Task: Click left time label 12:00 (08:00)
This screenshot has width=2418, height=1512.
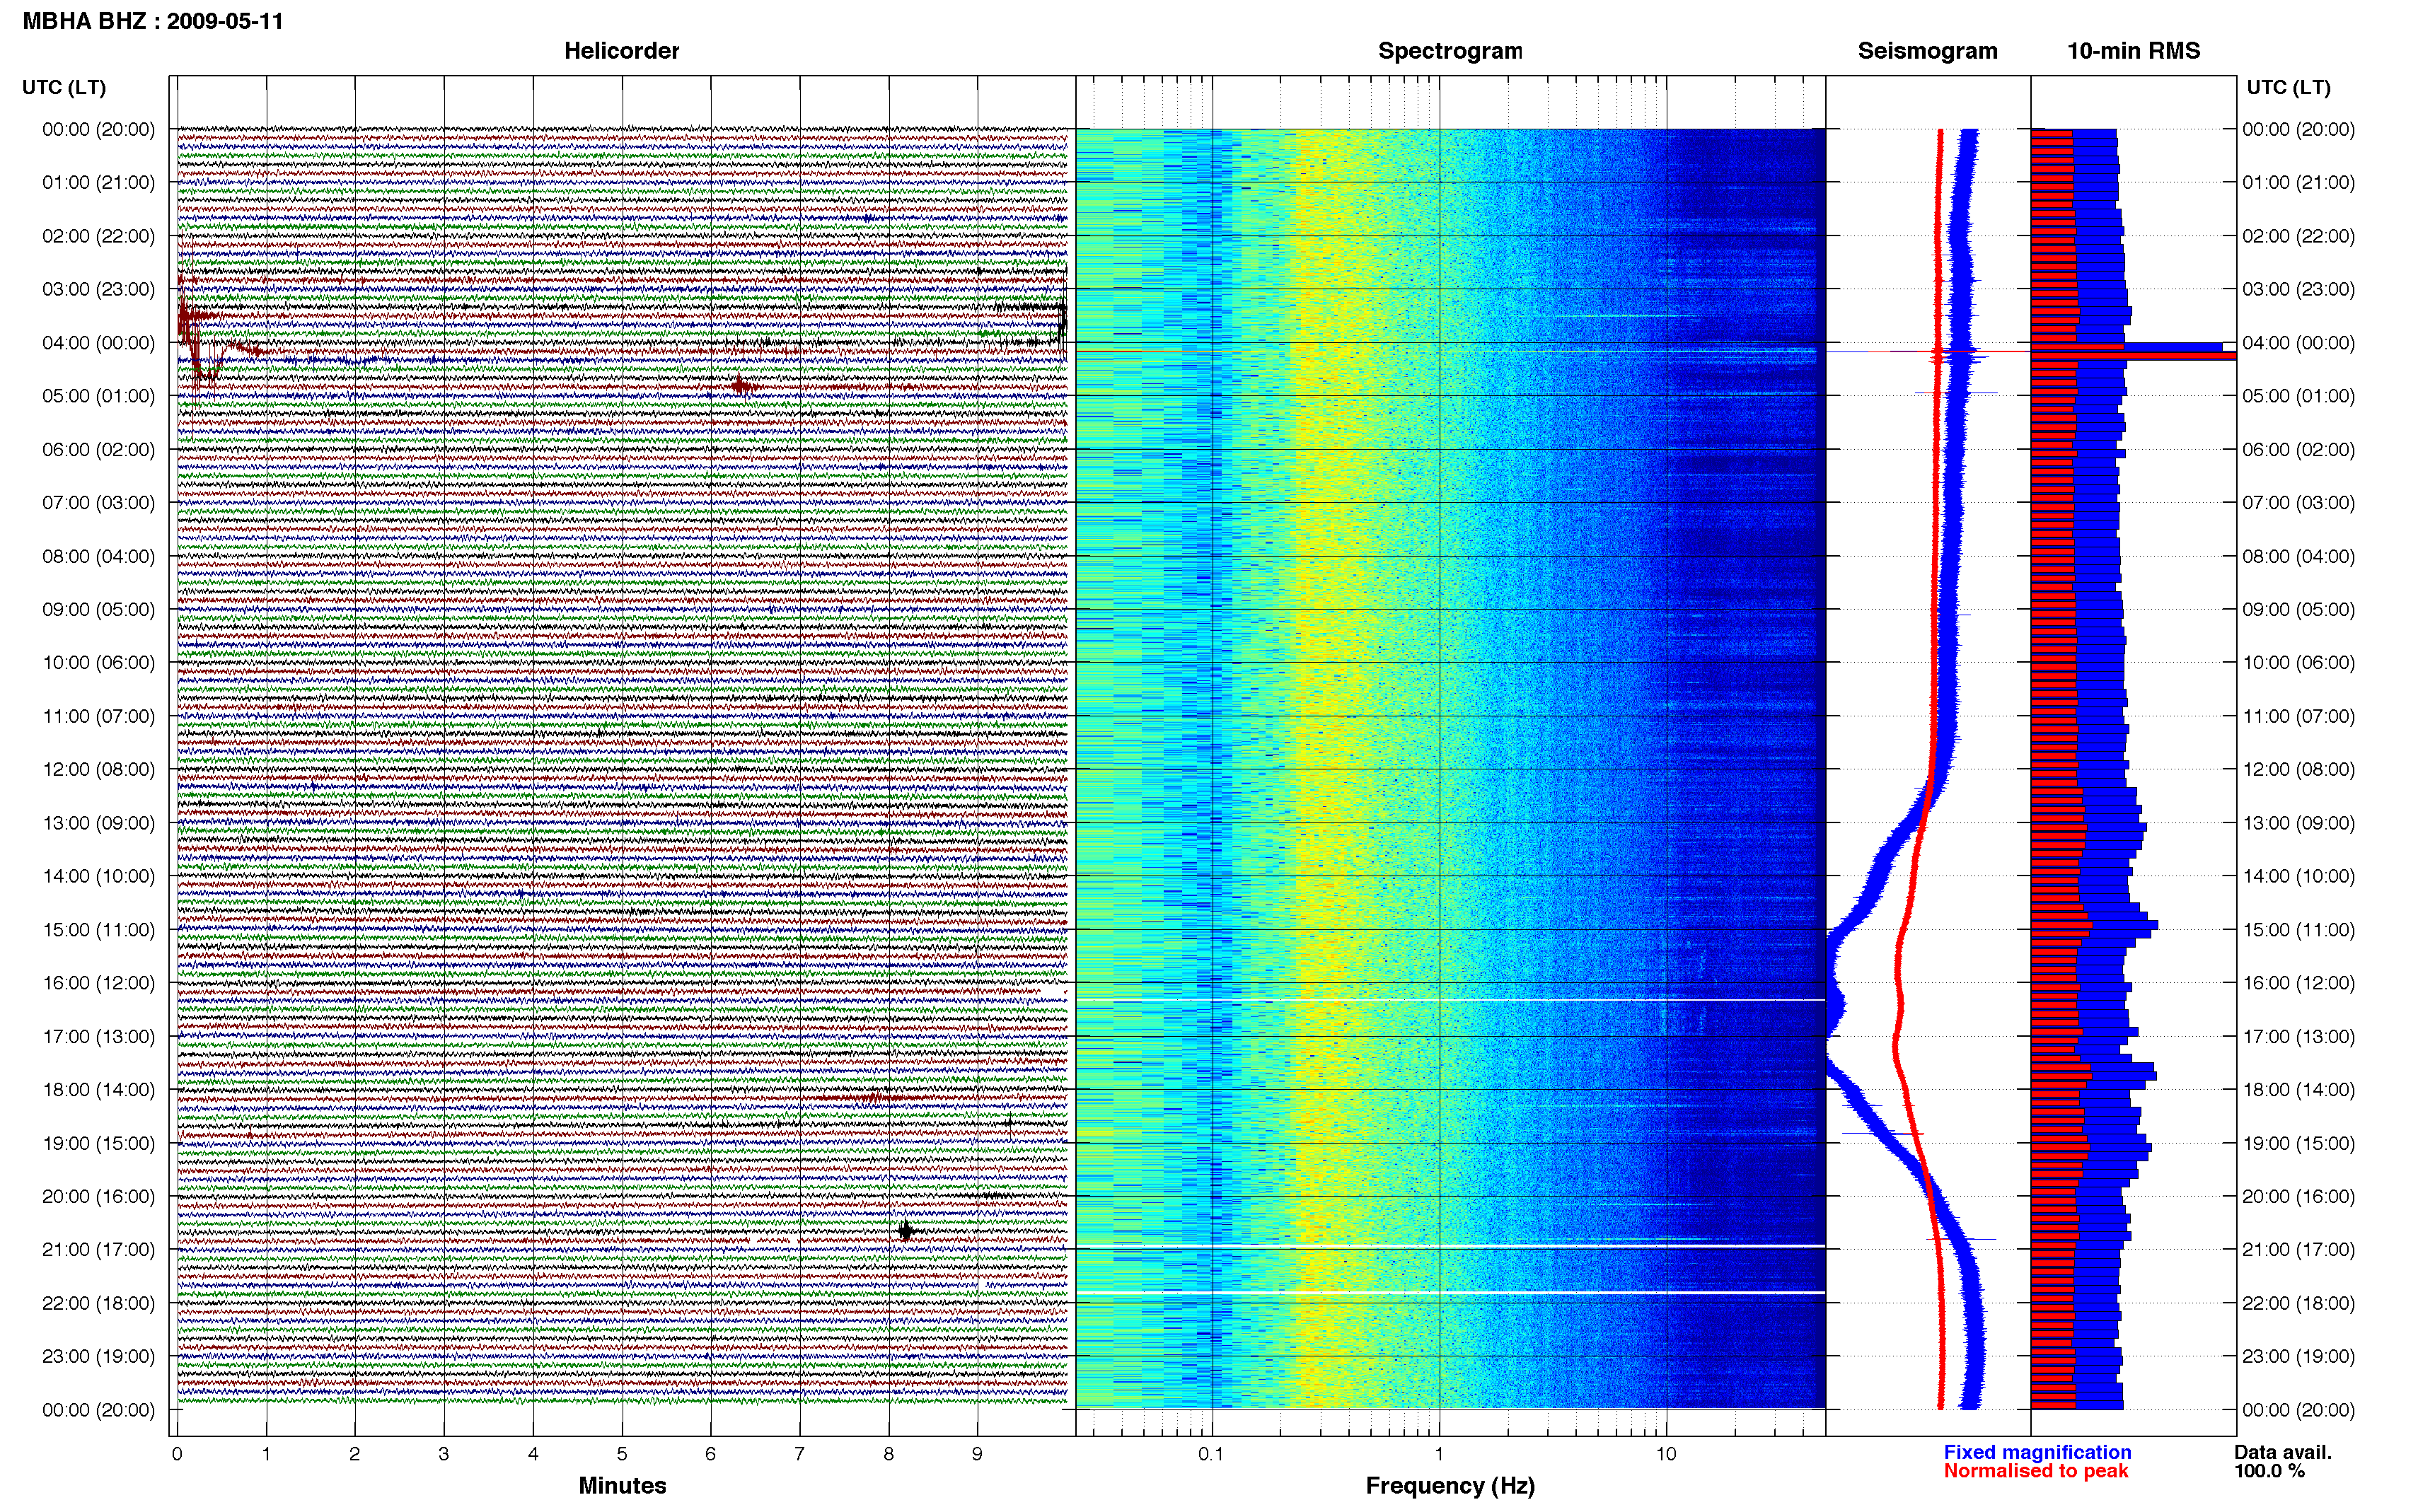Action: coord(99,770)
